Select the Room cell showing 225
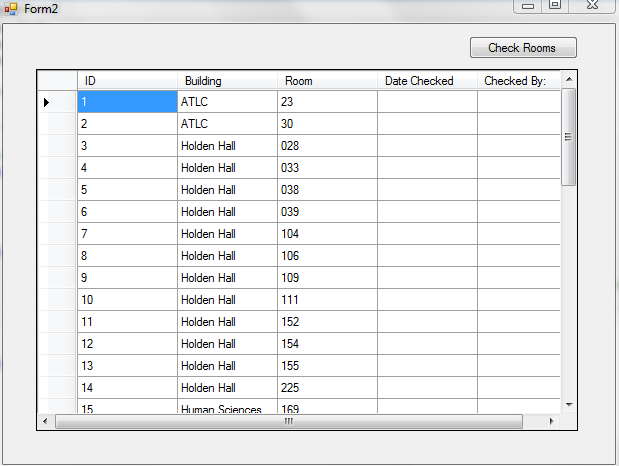This screenshot has height=466, width=619. pyautogui.click(x=327, y=388)
